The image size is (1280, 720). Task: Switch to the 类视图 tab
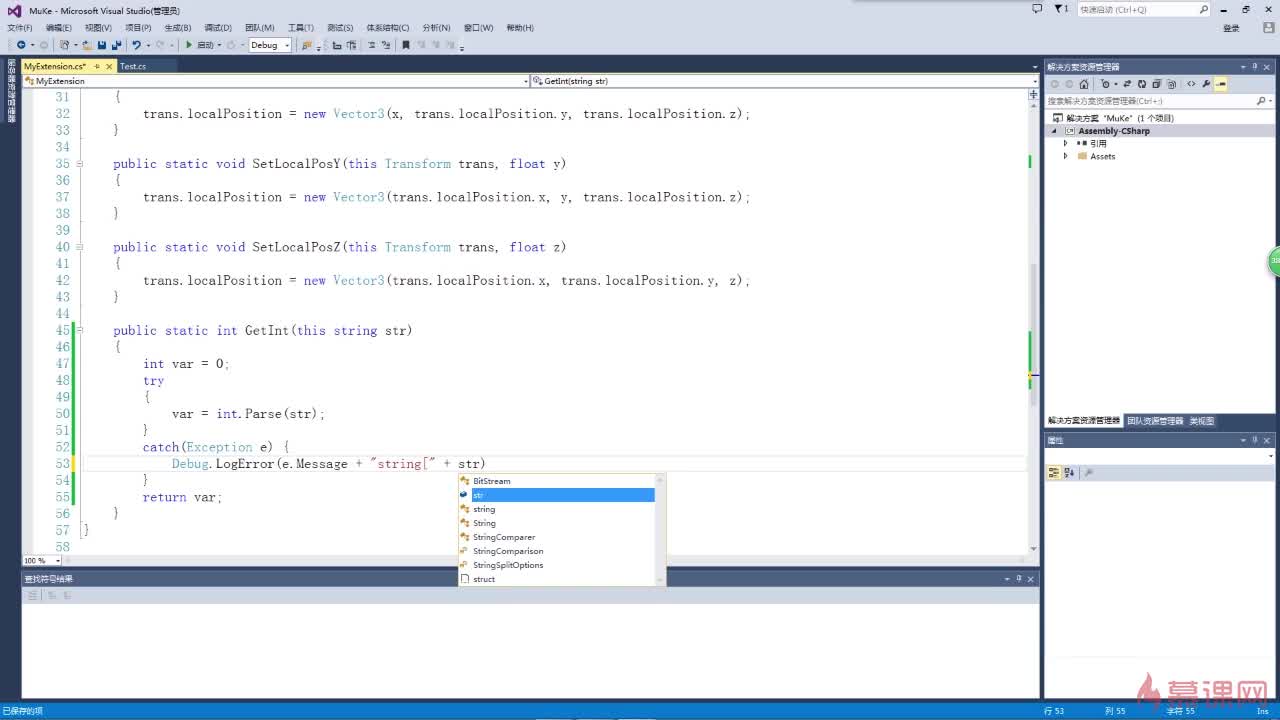(1201, 421)
